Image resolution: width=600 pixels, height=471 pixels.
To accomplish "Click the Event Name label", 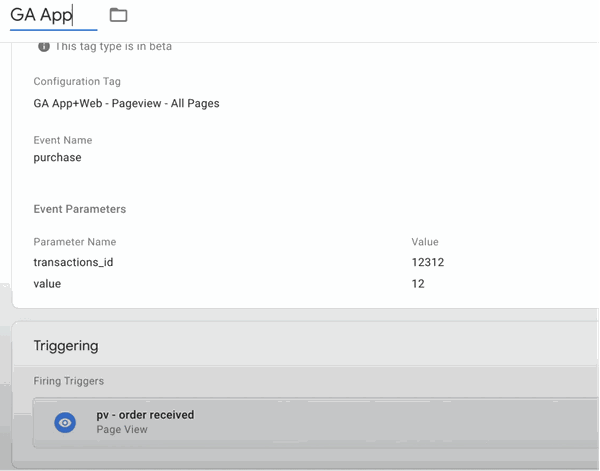I will (62, 141).
